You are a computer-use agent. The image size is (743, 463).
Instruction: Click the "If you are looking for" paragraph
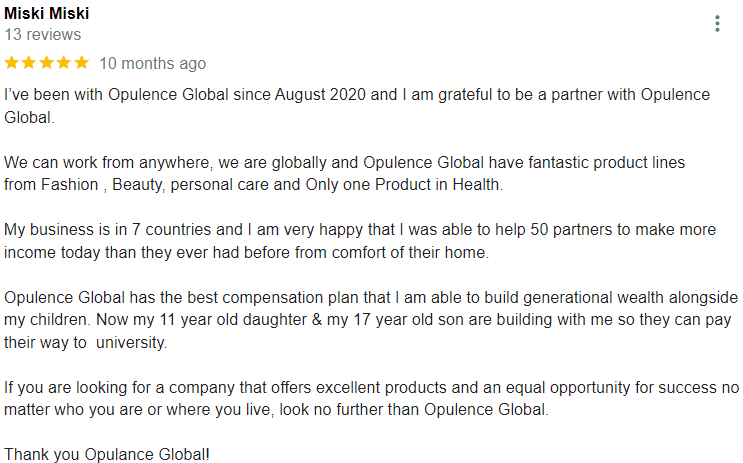[x=372, y=398]
